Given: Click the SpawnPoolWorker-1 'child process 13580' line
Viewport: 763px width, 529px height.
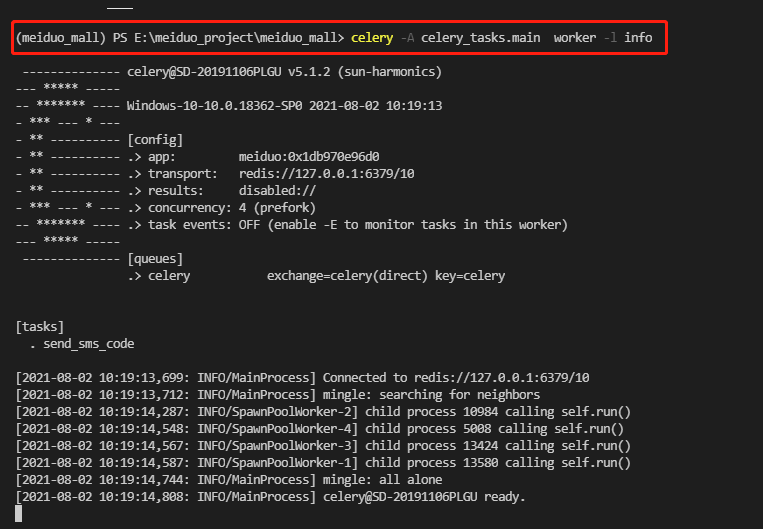Looking at the screenshot, I should (x=323, y=463).
